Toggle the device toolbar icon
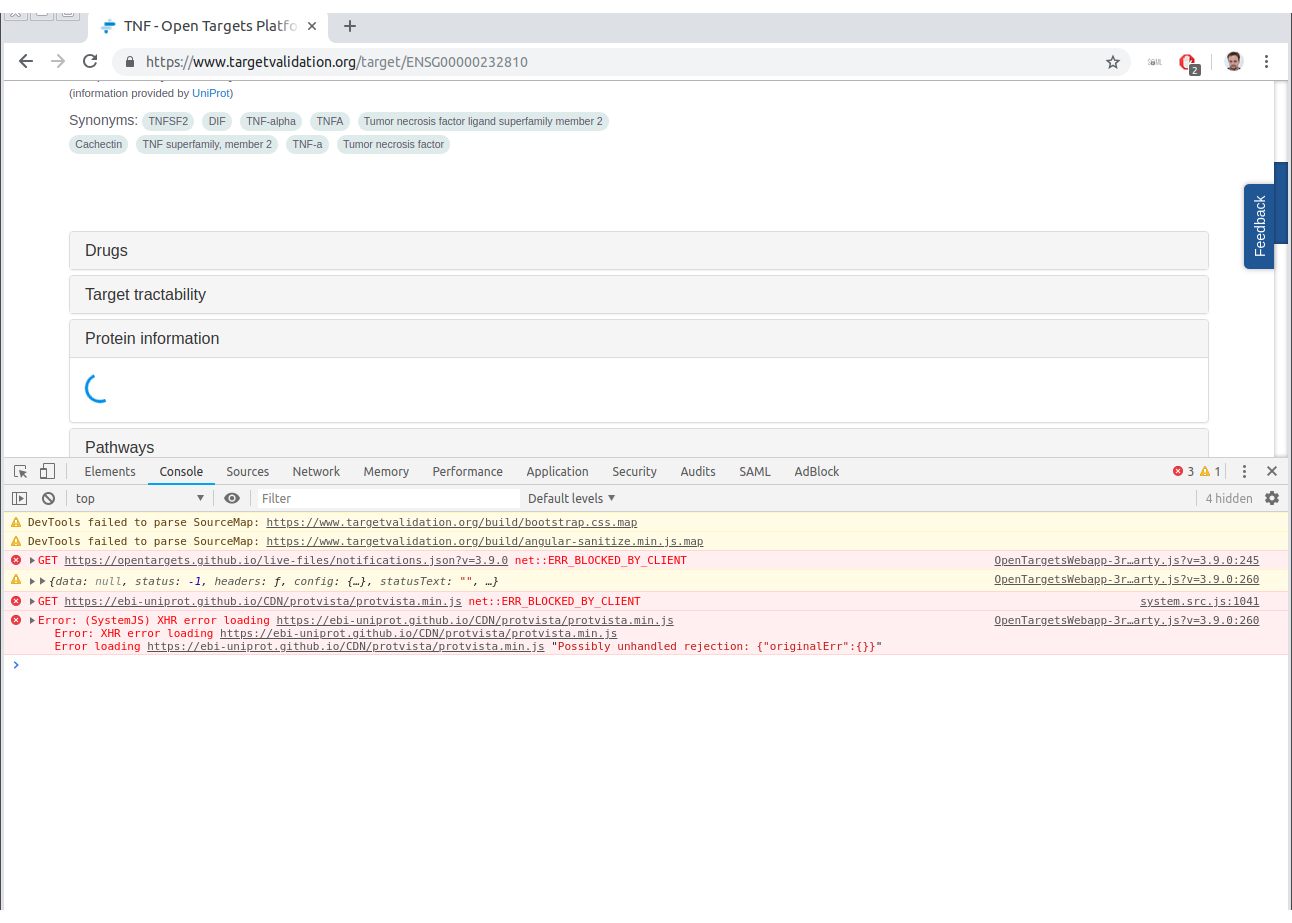The image size is (1292, 923). tap(46, 470)
